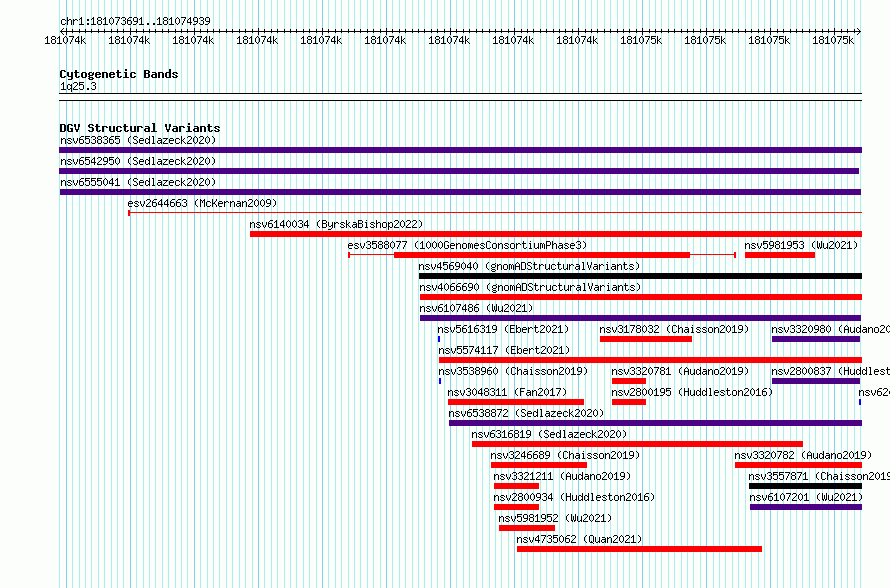Click the nsv6538365 (Sedlazeck2020) variant label

coord(138,140)
